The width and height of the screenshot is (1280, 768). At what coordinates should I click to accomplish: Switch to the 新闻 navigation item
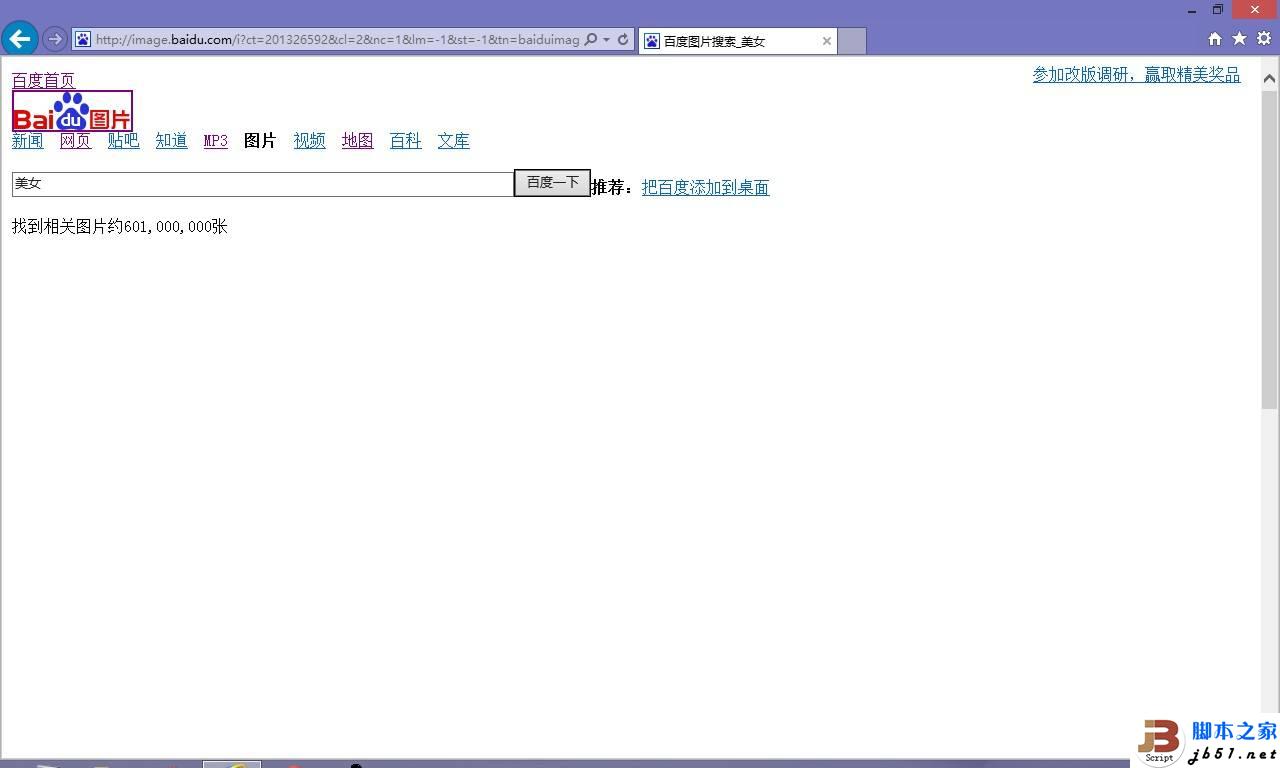(x=27, y=140)
